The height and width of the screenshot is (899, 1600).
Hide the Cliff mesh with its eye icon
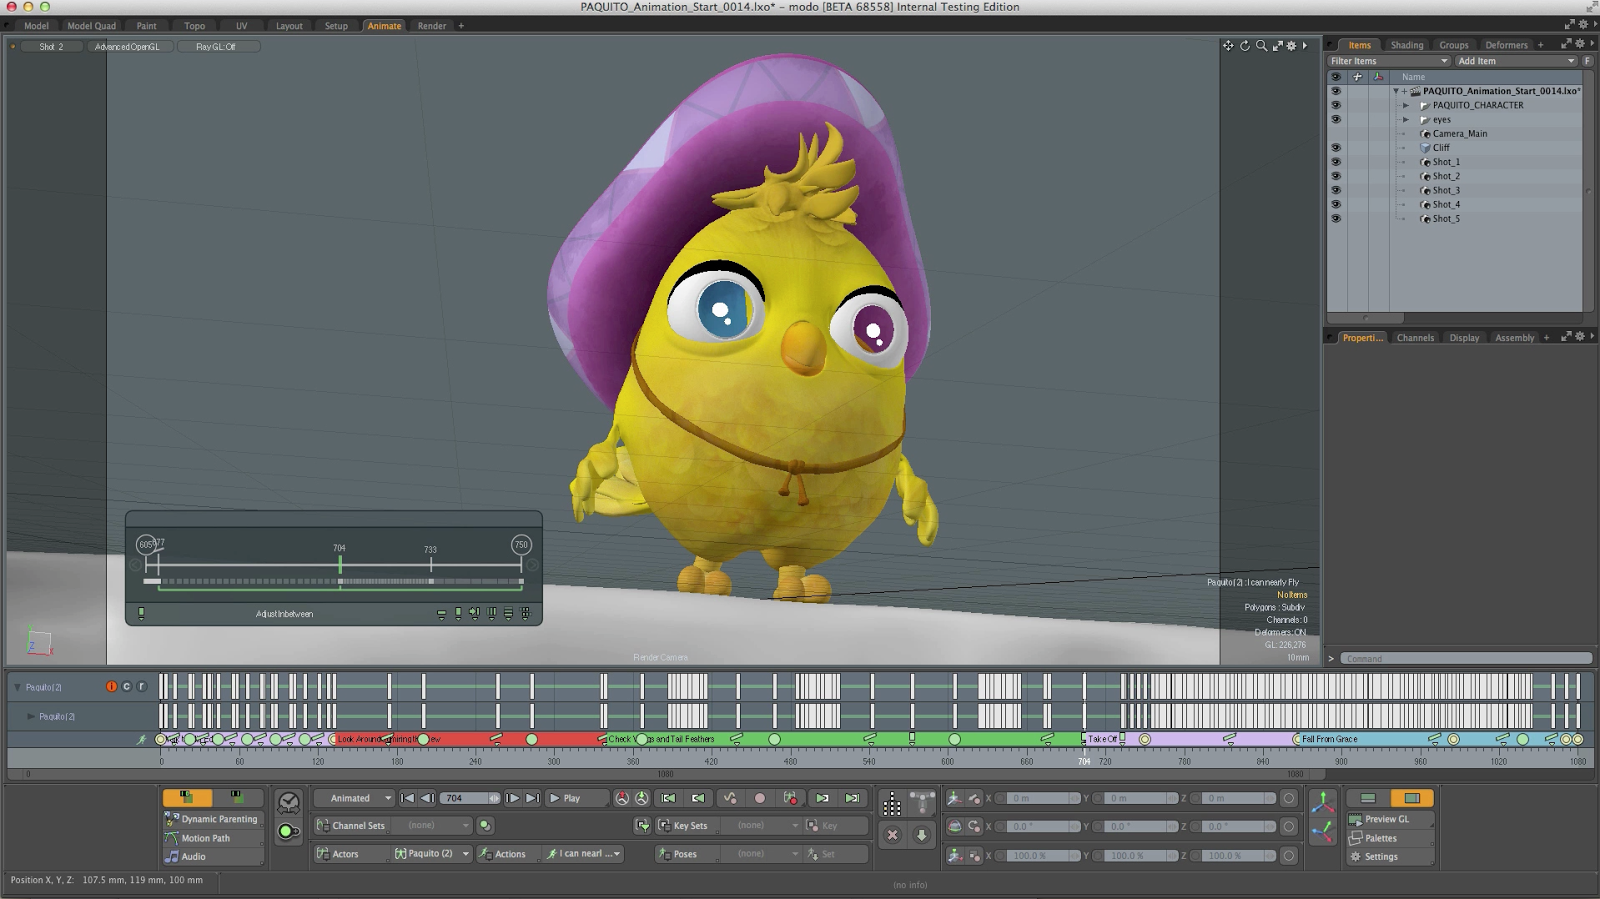click(x=1335, y=147)
